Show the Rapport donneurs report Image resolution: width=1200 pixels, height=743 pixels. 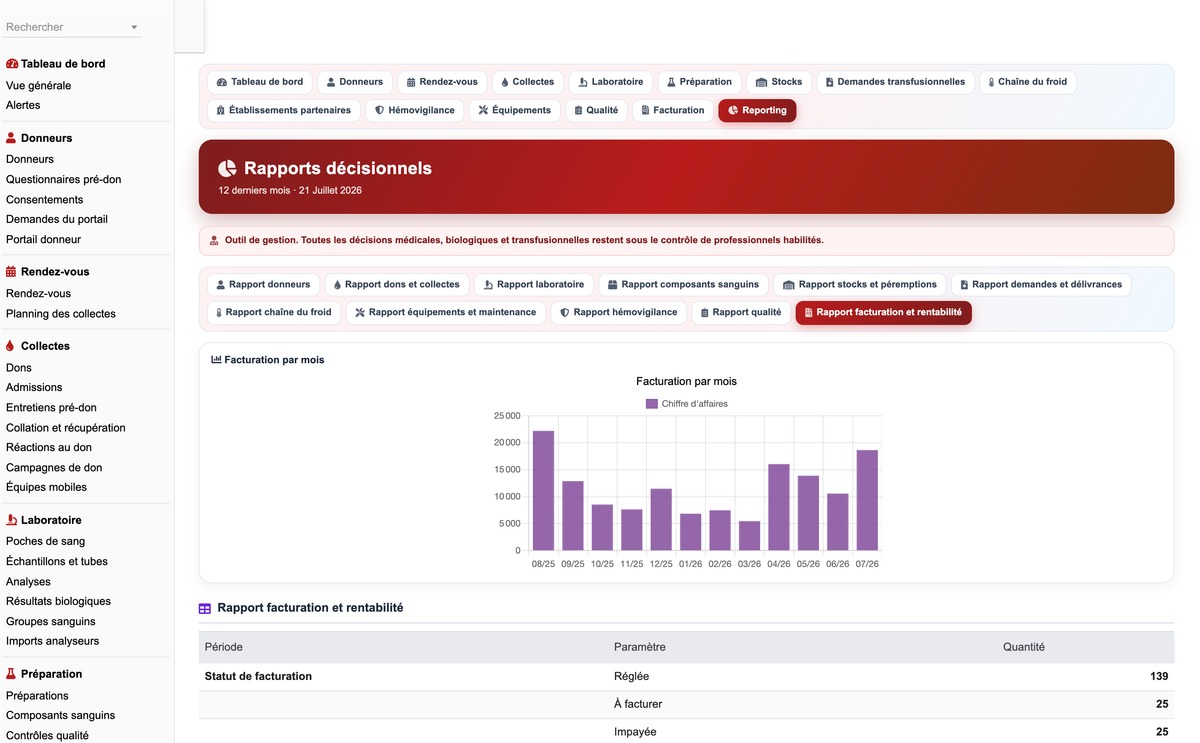click(264, 285)
